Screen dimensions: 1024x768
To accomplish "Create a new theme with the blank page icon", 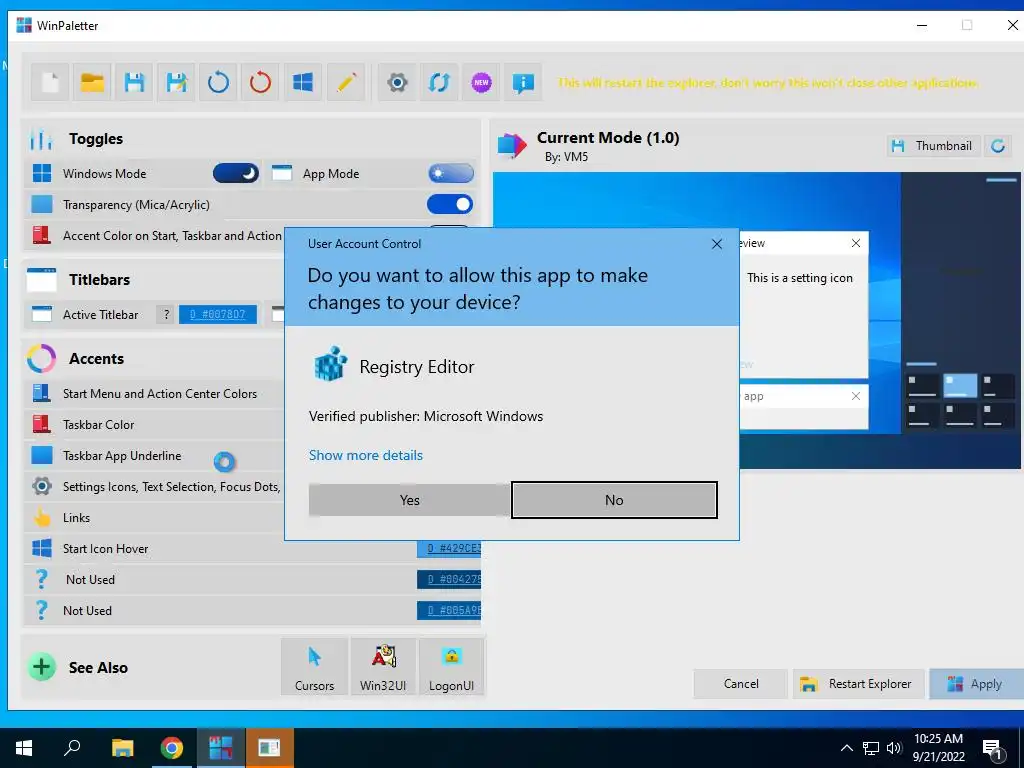I will coord(50,83).
